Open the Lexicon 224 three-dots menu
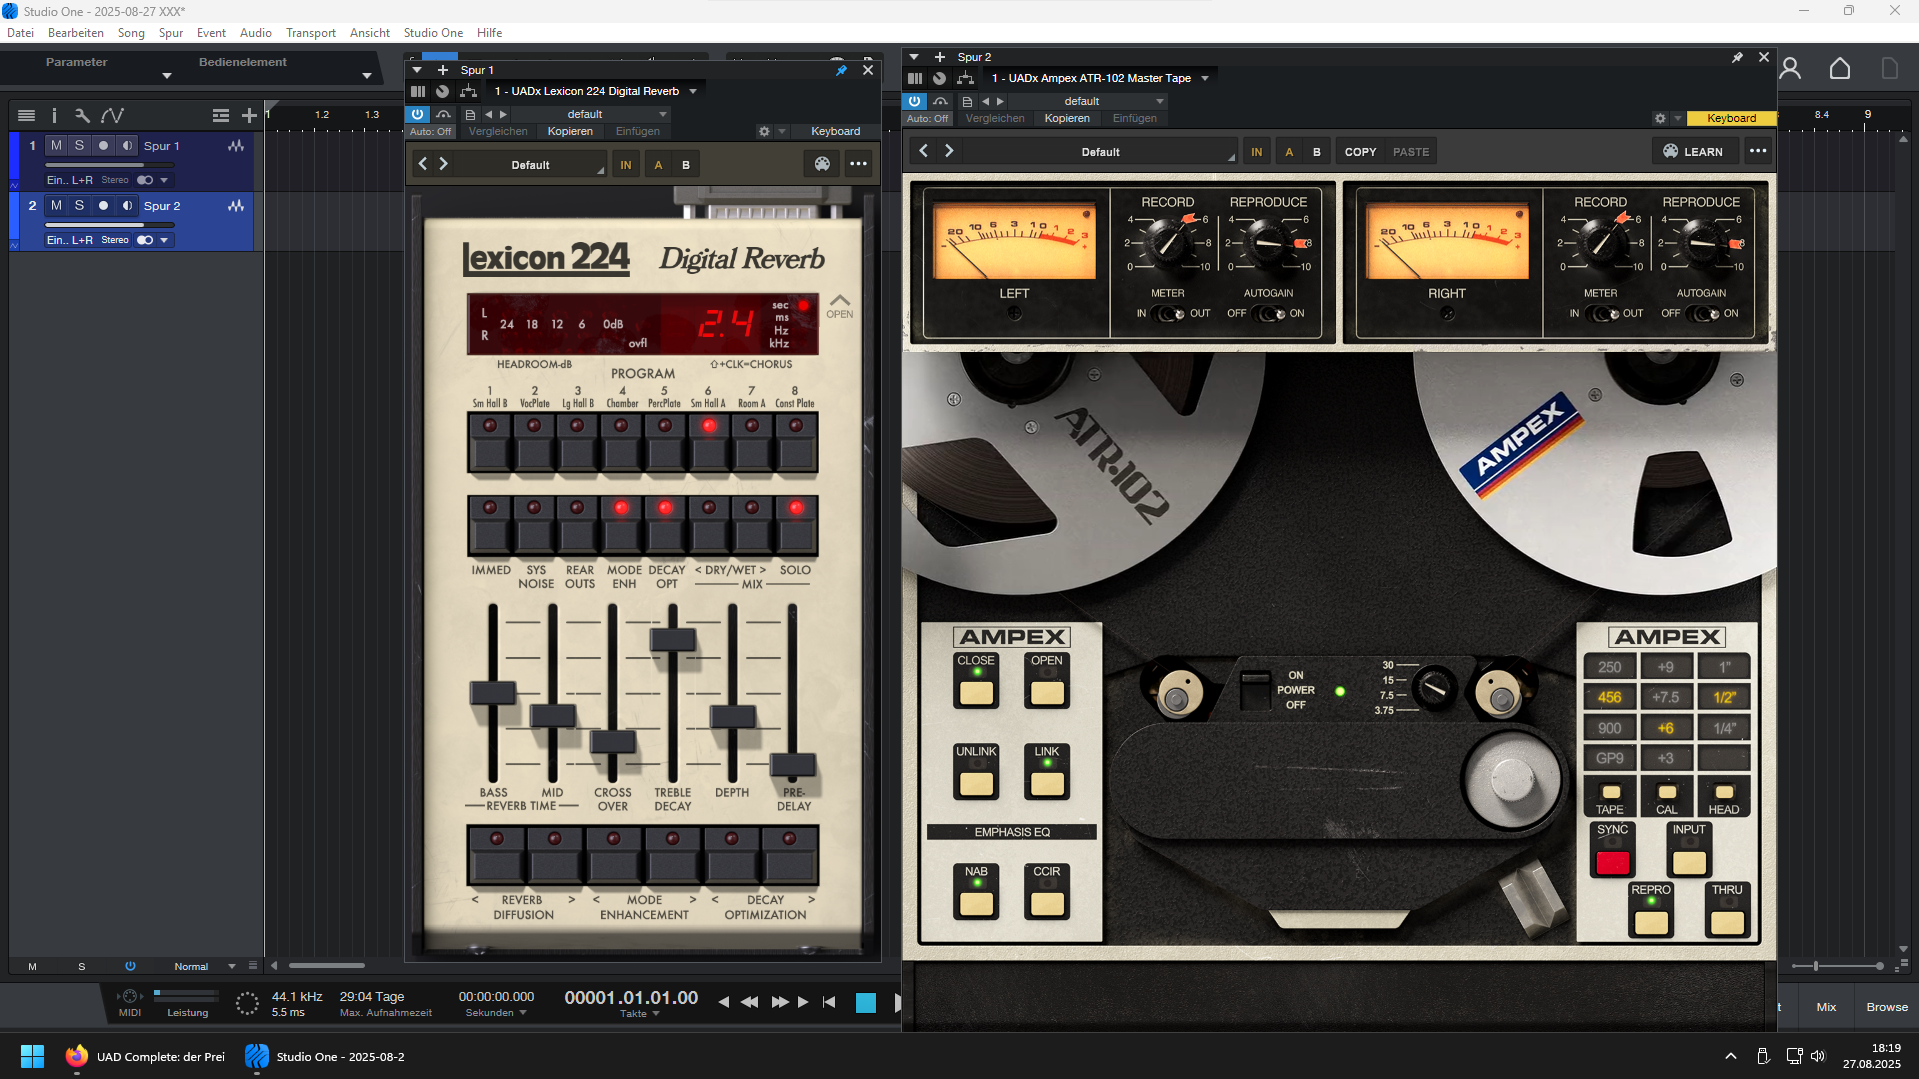The width and height of the screenshot is (1919, 1079). (x=858, y=164)
